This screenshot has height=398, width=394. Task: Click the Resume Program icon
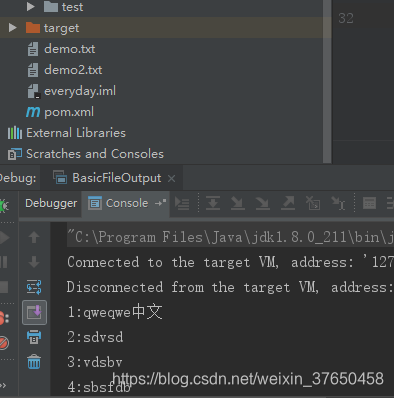[x=4, y=238]
